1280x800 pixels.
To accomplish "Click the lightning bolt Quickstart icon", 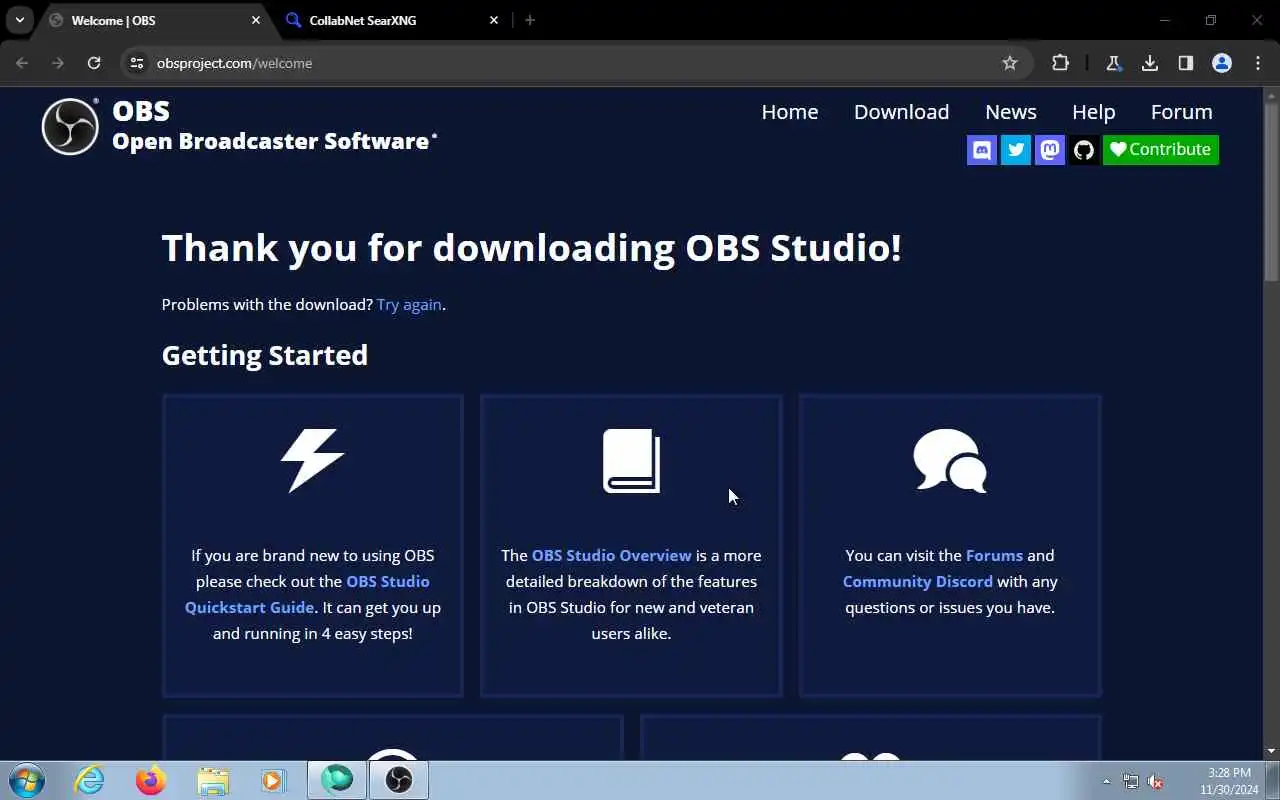I will click(312, 461).
